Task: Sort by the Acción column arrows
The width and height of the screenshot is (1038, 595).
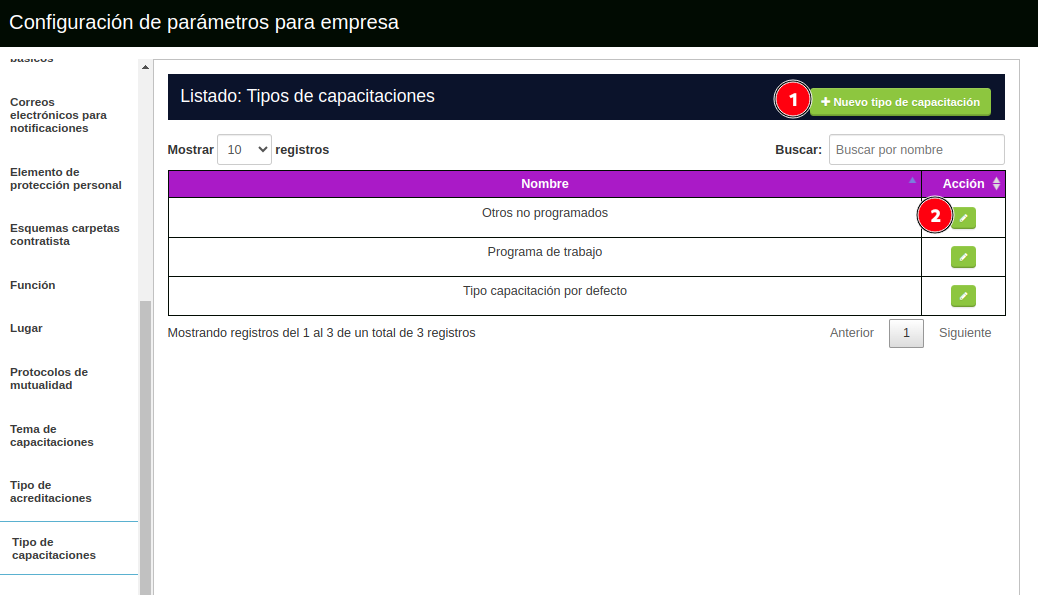Action: click(x=996, y=184)
